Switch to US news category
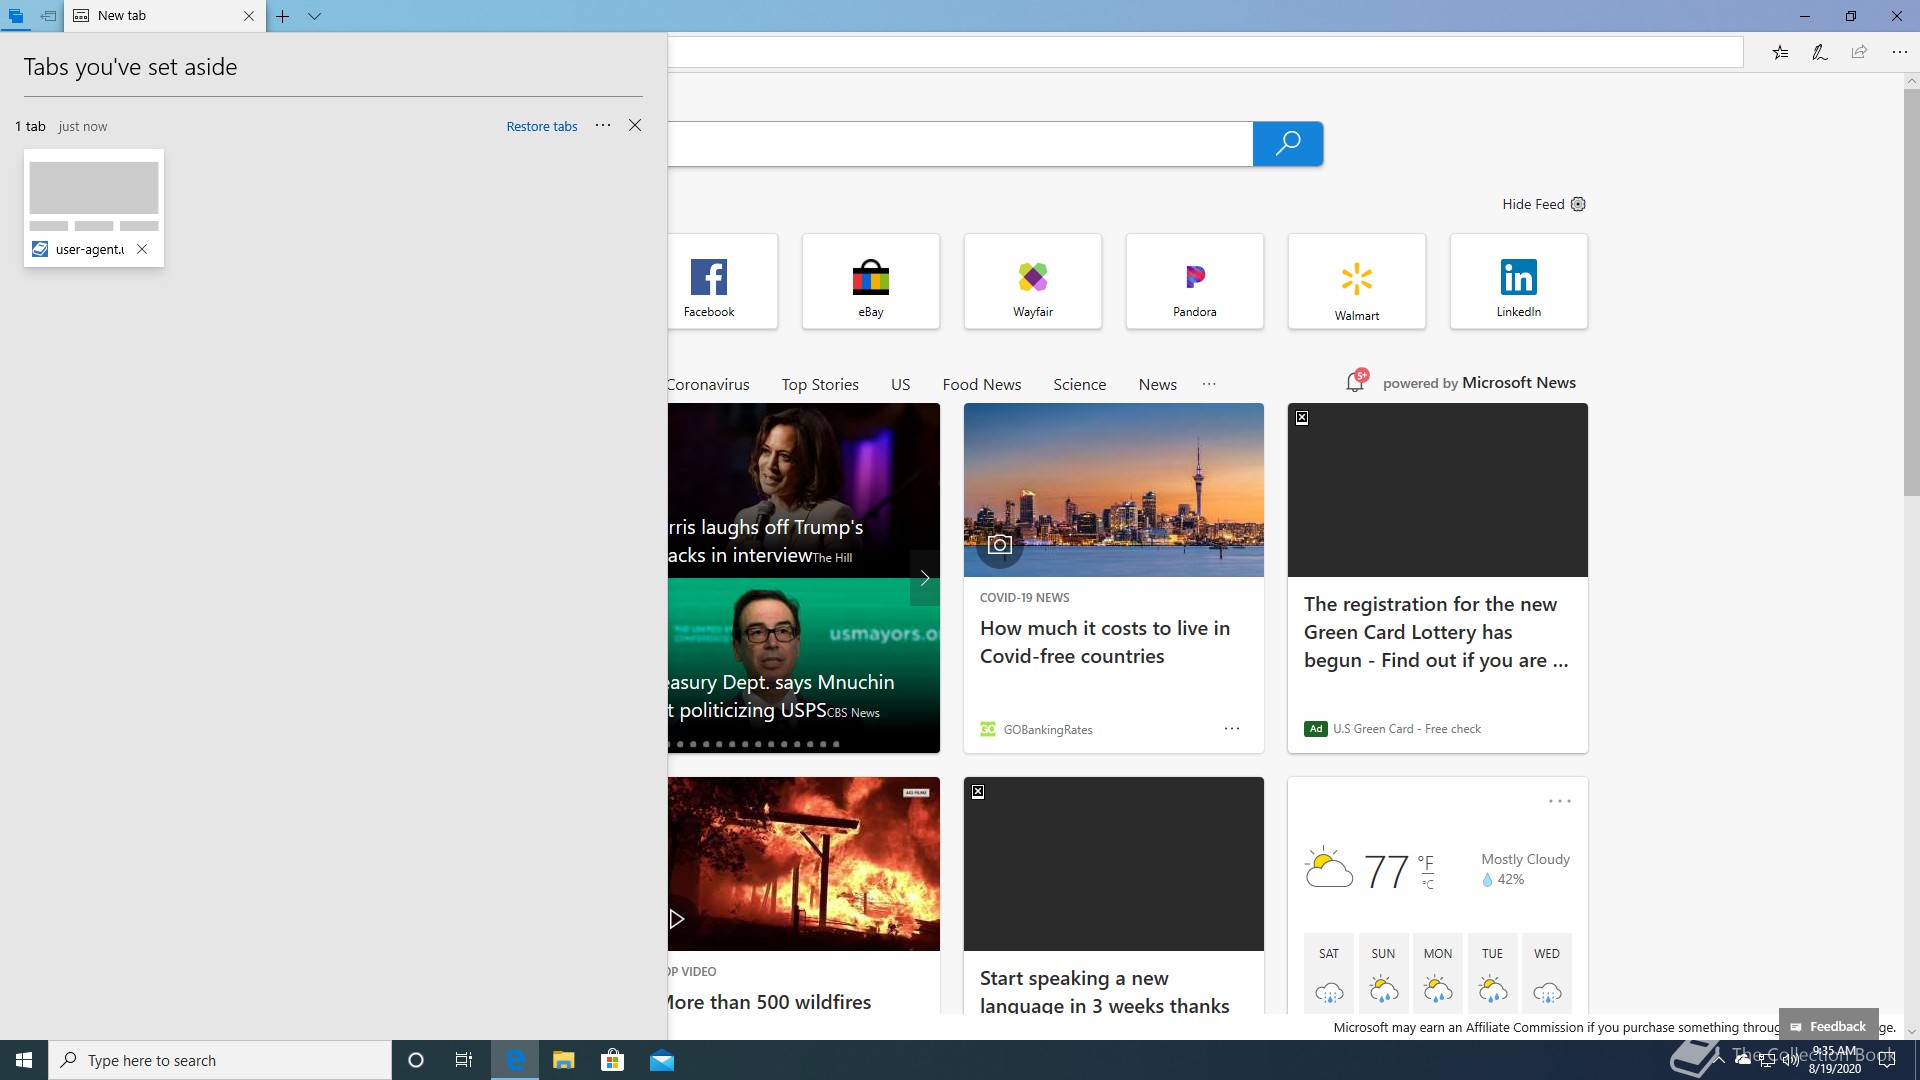 click(x=900, y=384)
